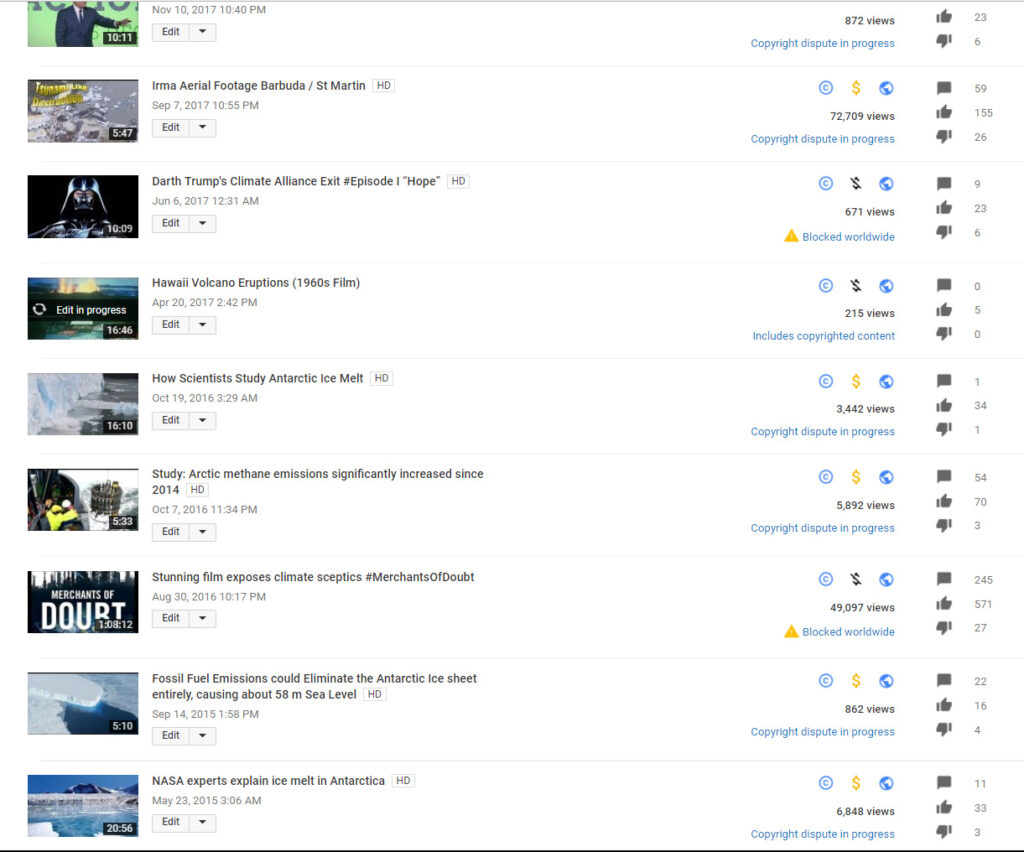Open Edit dropdown arrow for Hawaii Volcano Eruptions

tap(202, 325)
